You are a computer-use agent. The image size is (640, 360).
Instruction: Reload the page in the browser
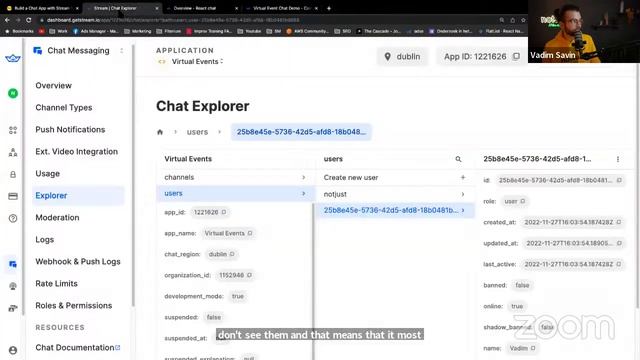(x=29, y=20)
